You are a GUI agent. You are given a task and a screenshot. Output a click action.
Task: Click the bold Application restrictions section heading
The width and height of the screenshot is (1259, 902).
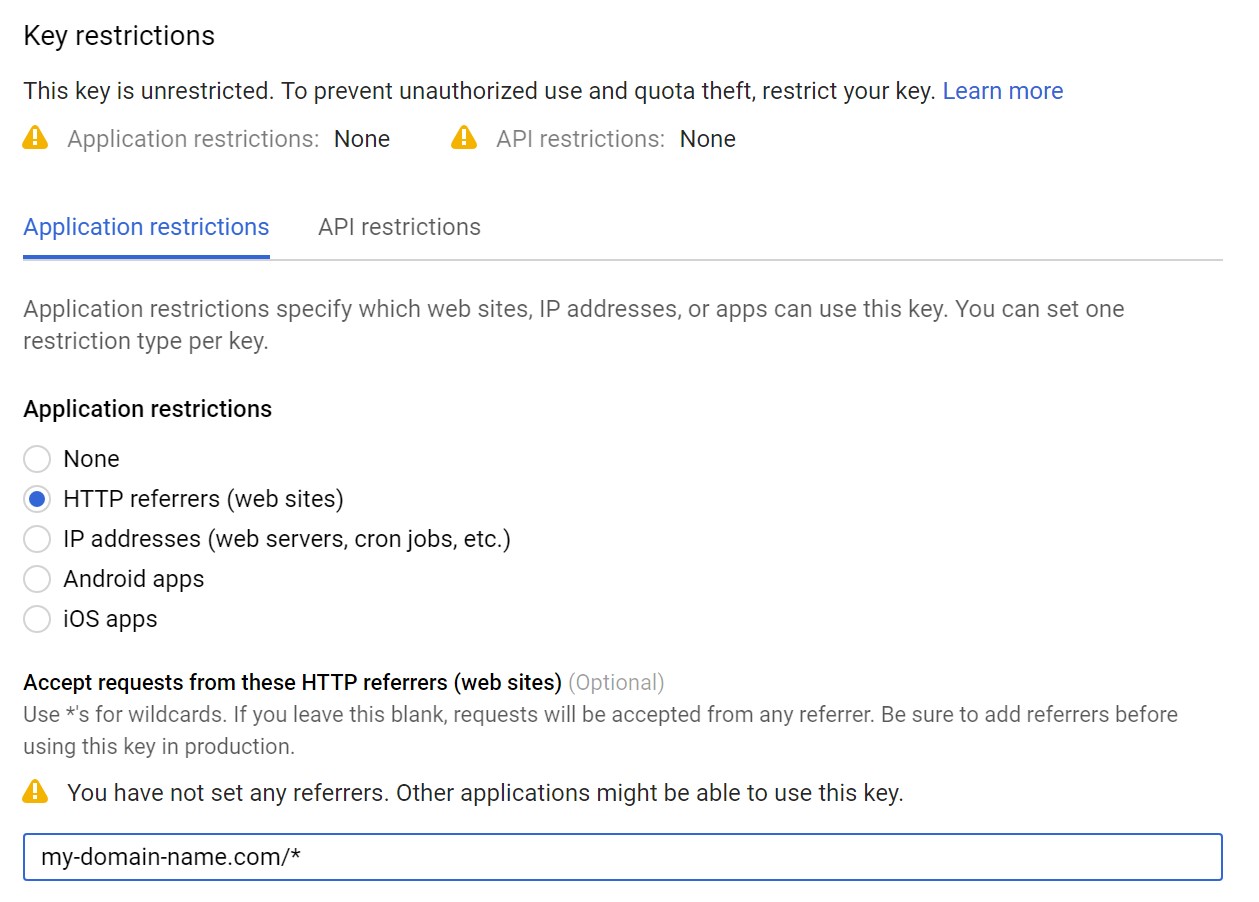[x=148, y=409]
